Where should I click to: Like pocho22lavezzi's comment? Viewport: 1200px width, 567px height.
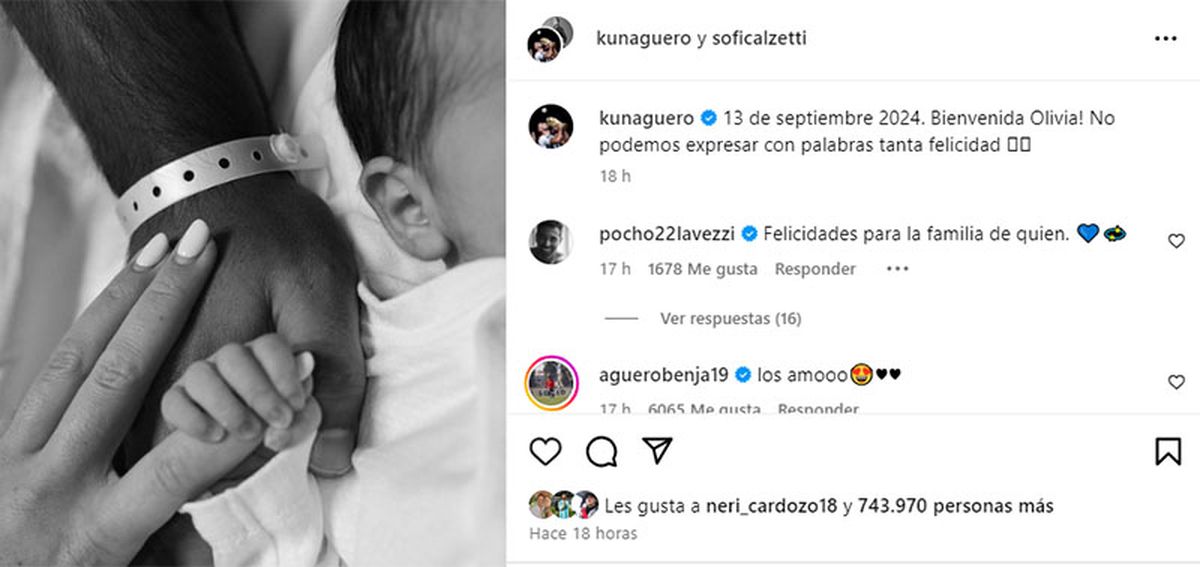click(1176, 241)
